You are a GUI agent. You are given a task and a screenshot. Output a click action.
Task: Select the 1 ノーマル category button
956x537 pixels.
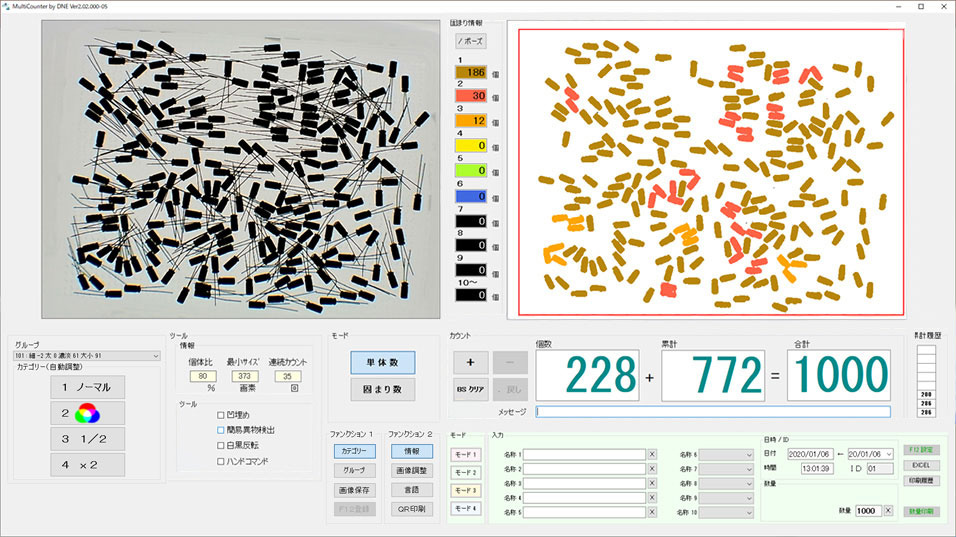(88, 387)
